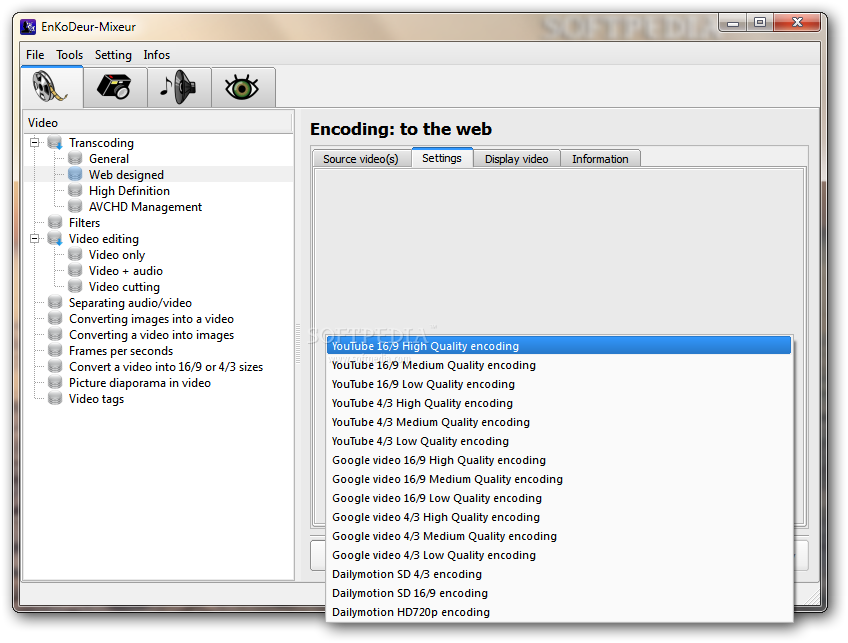Click the database icon beside High Definition

coord(75,190)
